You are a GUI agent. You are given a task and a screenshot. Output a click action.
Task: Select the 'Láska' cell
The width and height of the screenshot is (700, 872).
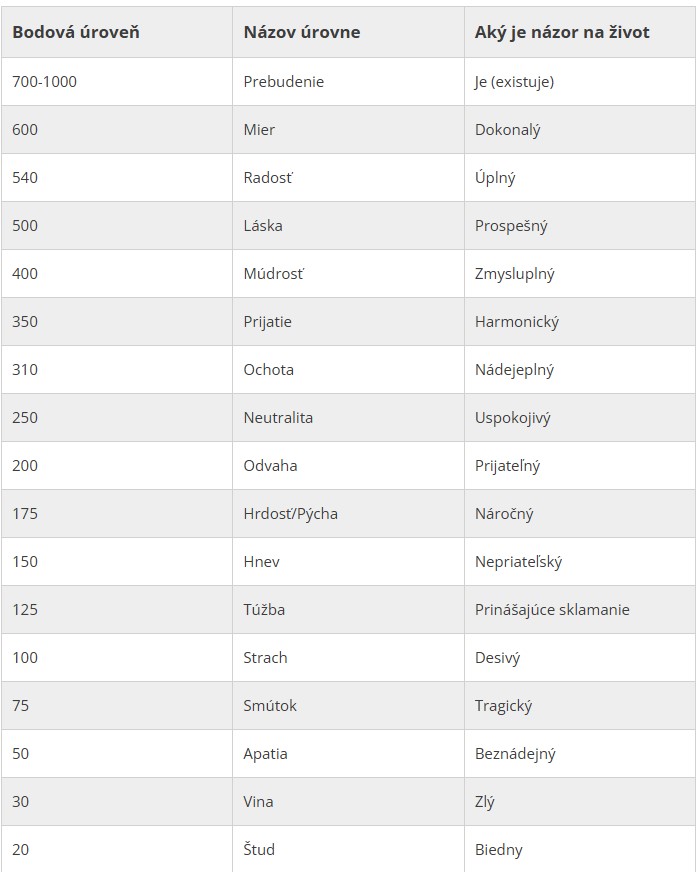coord(348,226)
